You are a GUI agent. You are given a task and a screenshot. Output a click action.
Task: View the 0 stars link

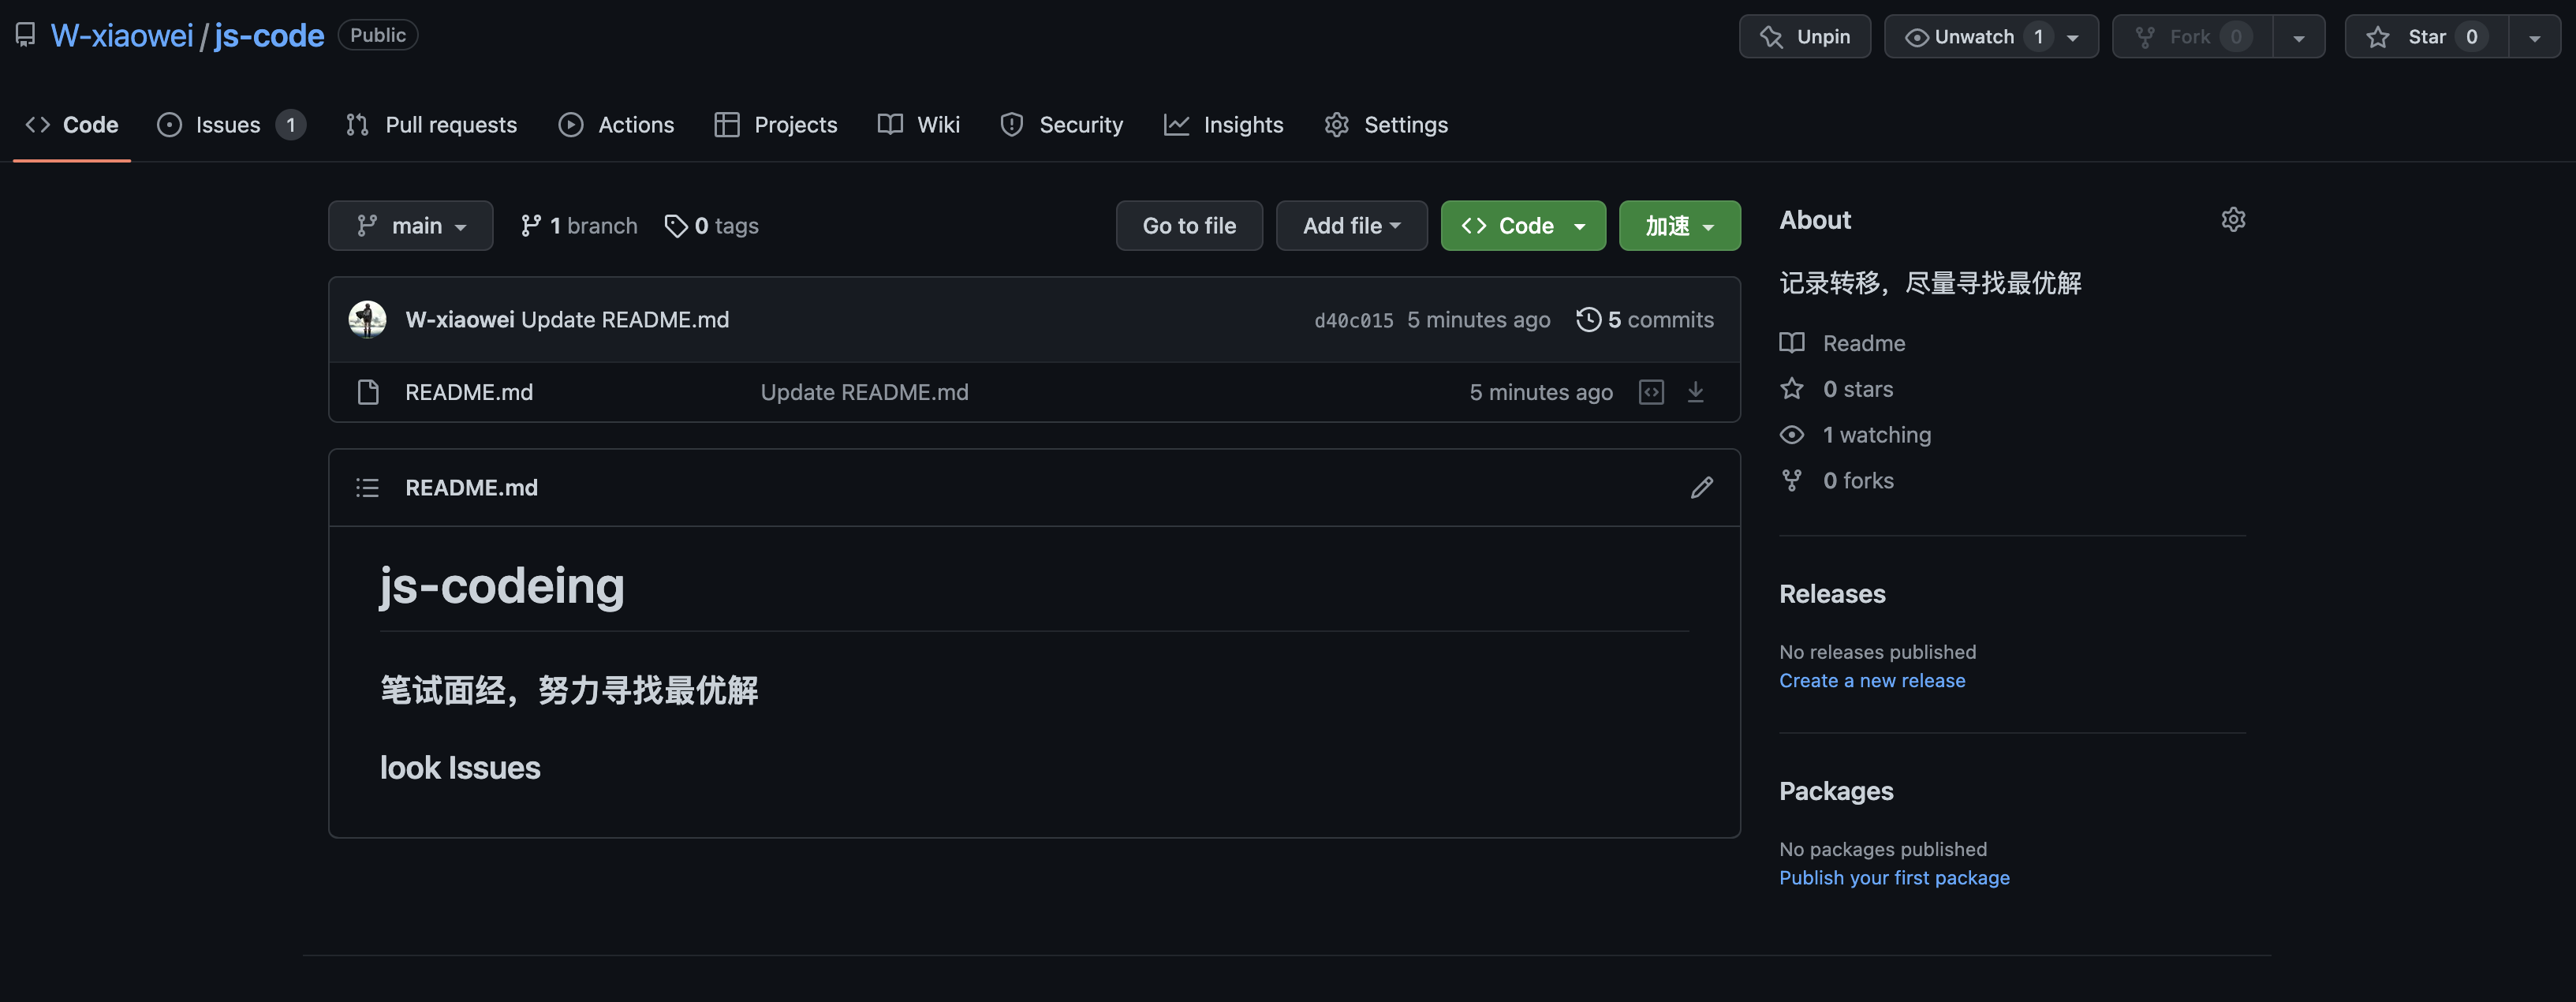(x=1837, y=389)
